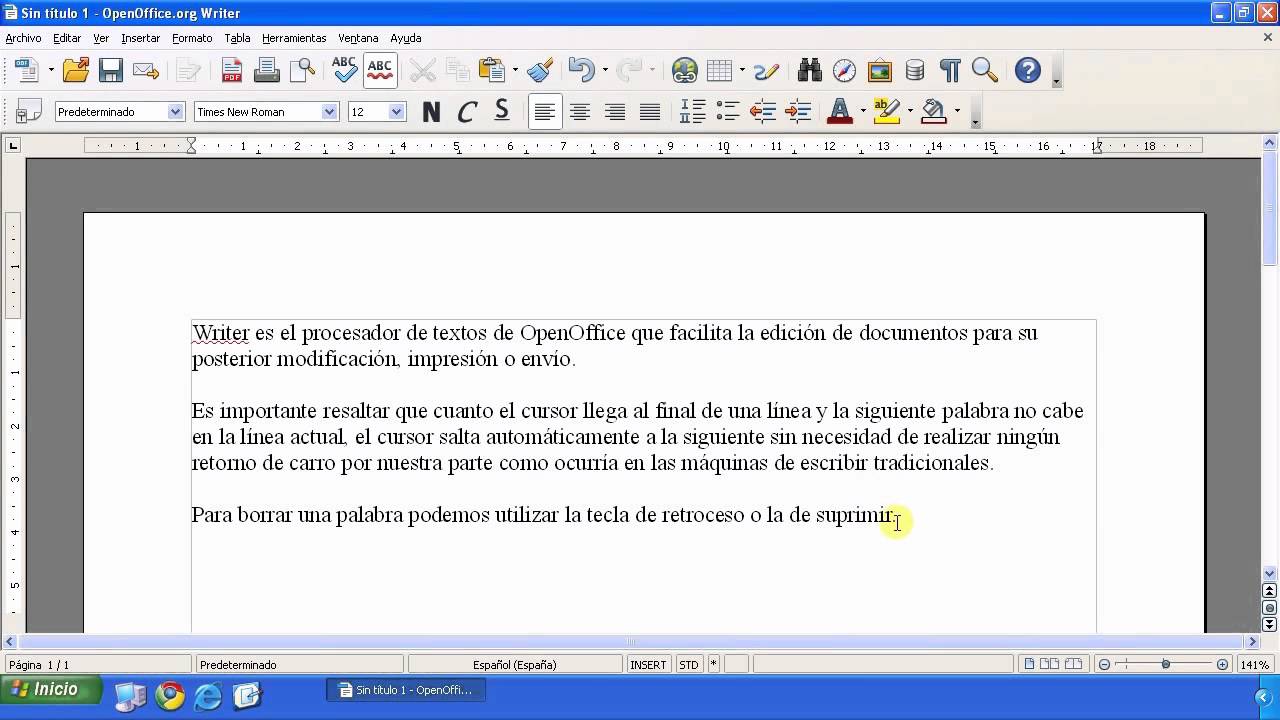Set Centered paragraph alignment
This screenshot has height=720, width=1280.
[x=580, y=112]
